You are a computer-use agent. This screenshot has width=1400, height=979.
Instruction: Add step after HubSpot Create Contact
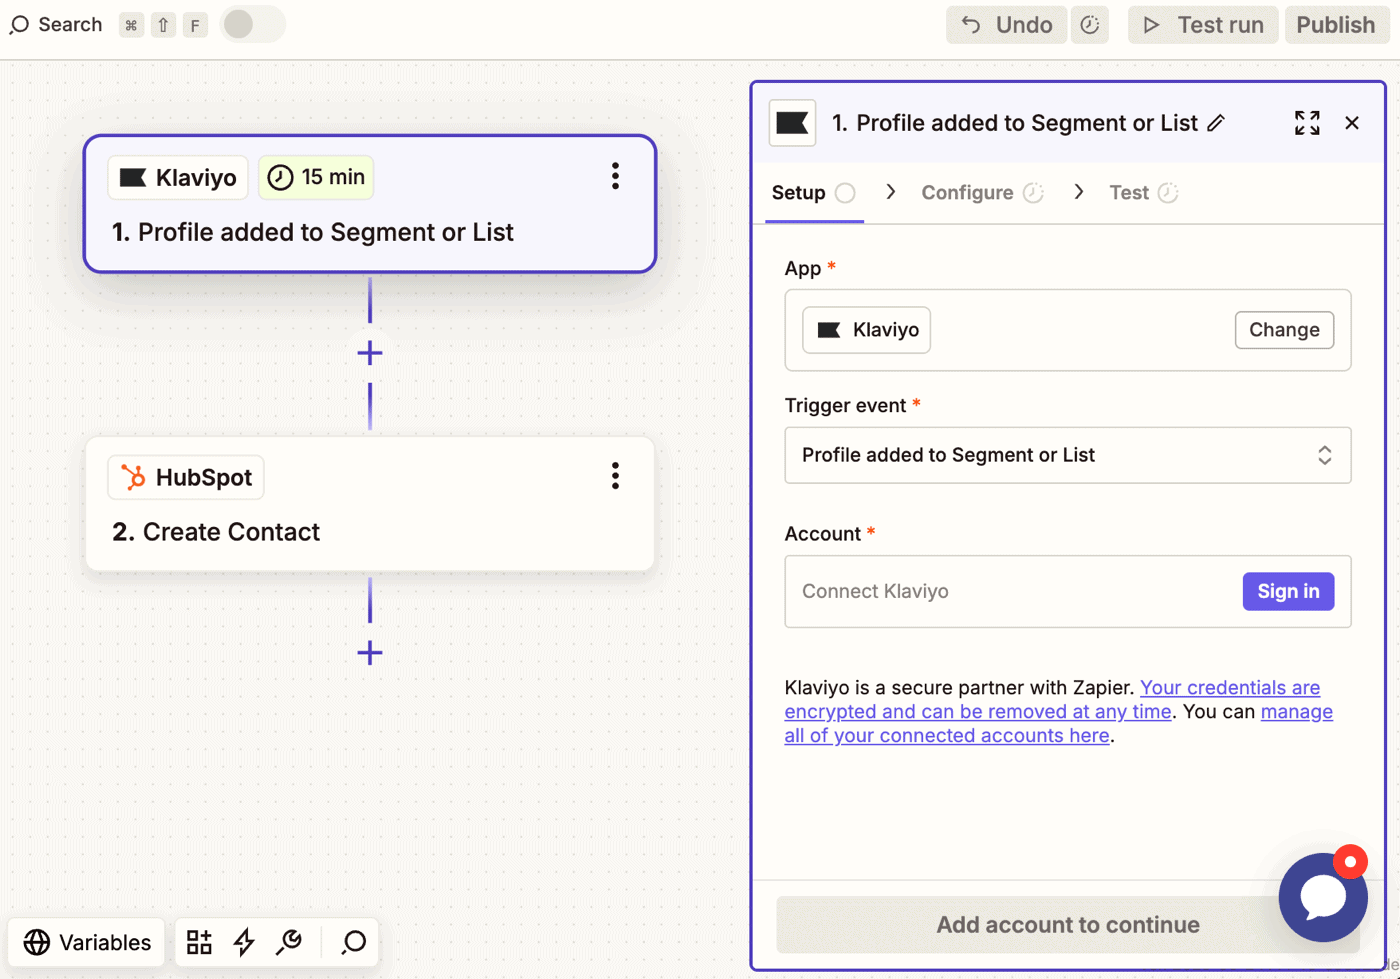click(370, 653)
